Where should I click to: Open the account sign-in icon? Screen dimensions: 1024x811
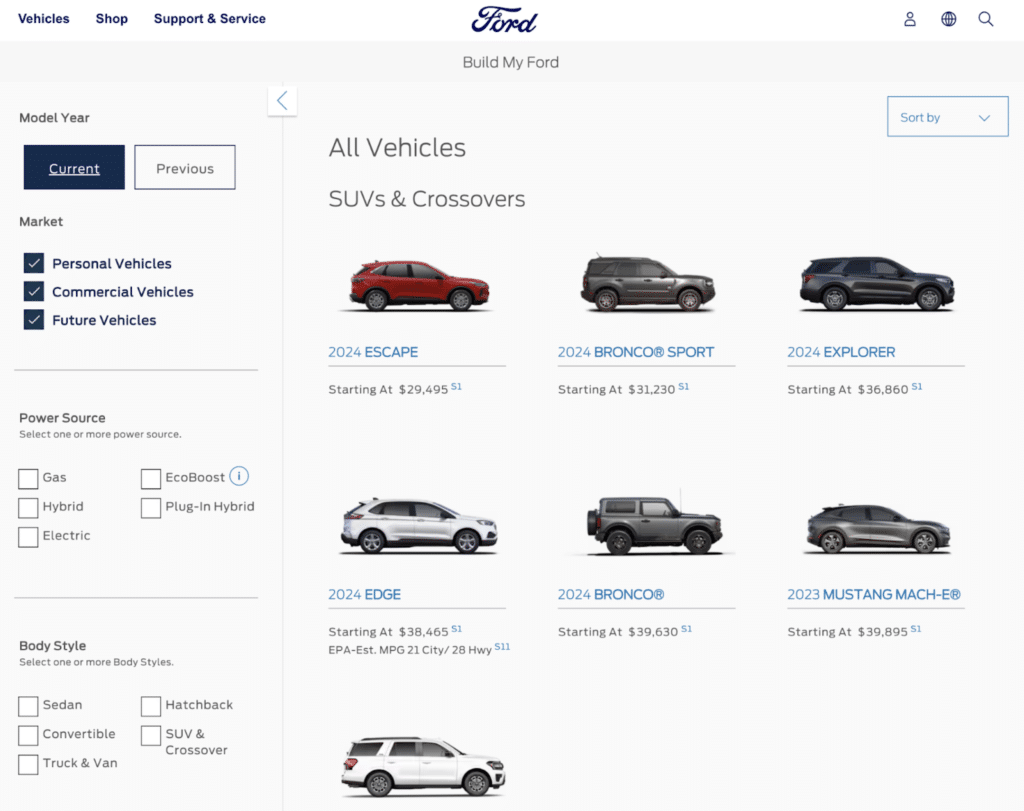coord(909,18)
